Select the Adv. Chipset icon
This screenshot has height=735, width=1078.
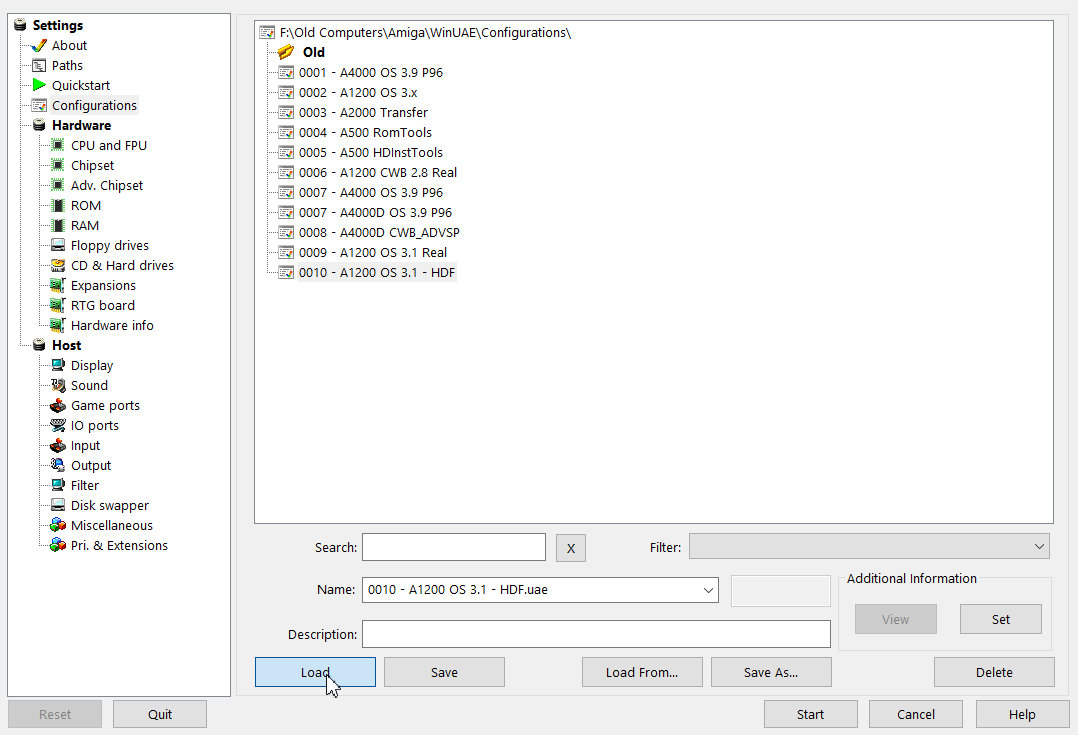tap(58, 186)
